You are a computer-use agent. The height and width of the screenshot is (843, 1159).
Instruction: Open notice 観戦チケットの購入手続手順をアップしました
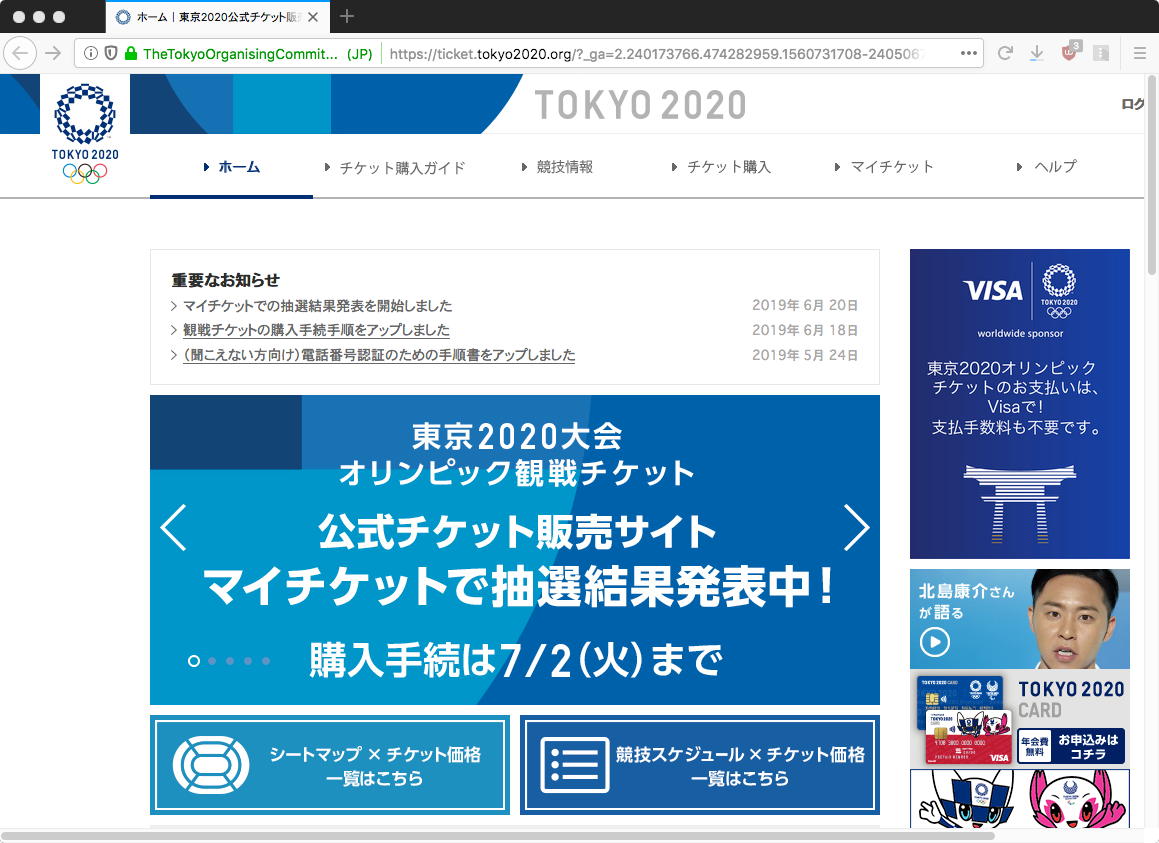coord(316,330)
